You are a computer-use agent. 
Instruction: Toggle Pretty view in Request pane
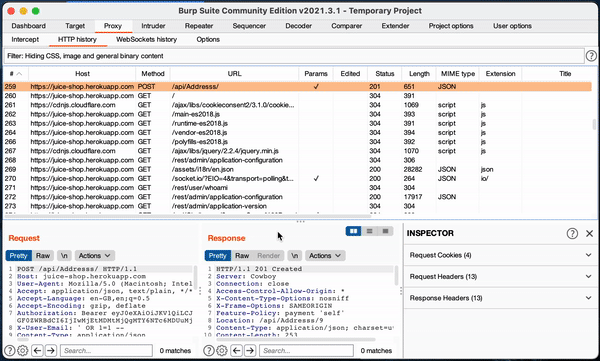(x=18, y=255)
